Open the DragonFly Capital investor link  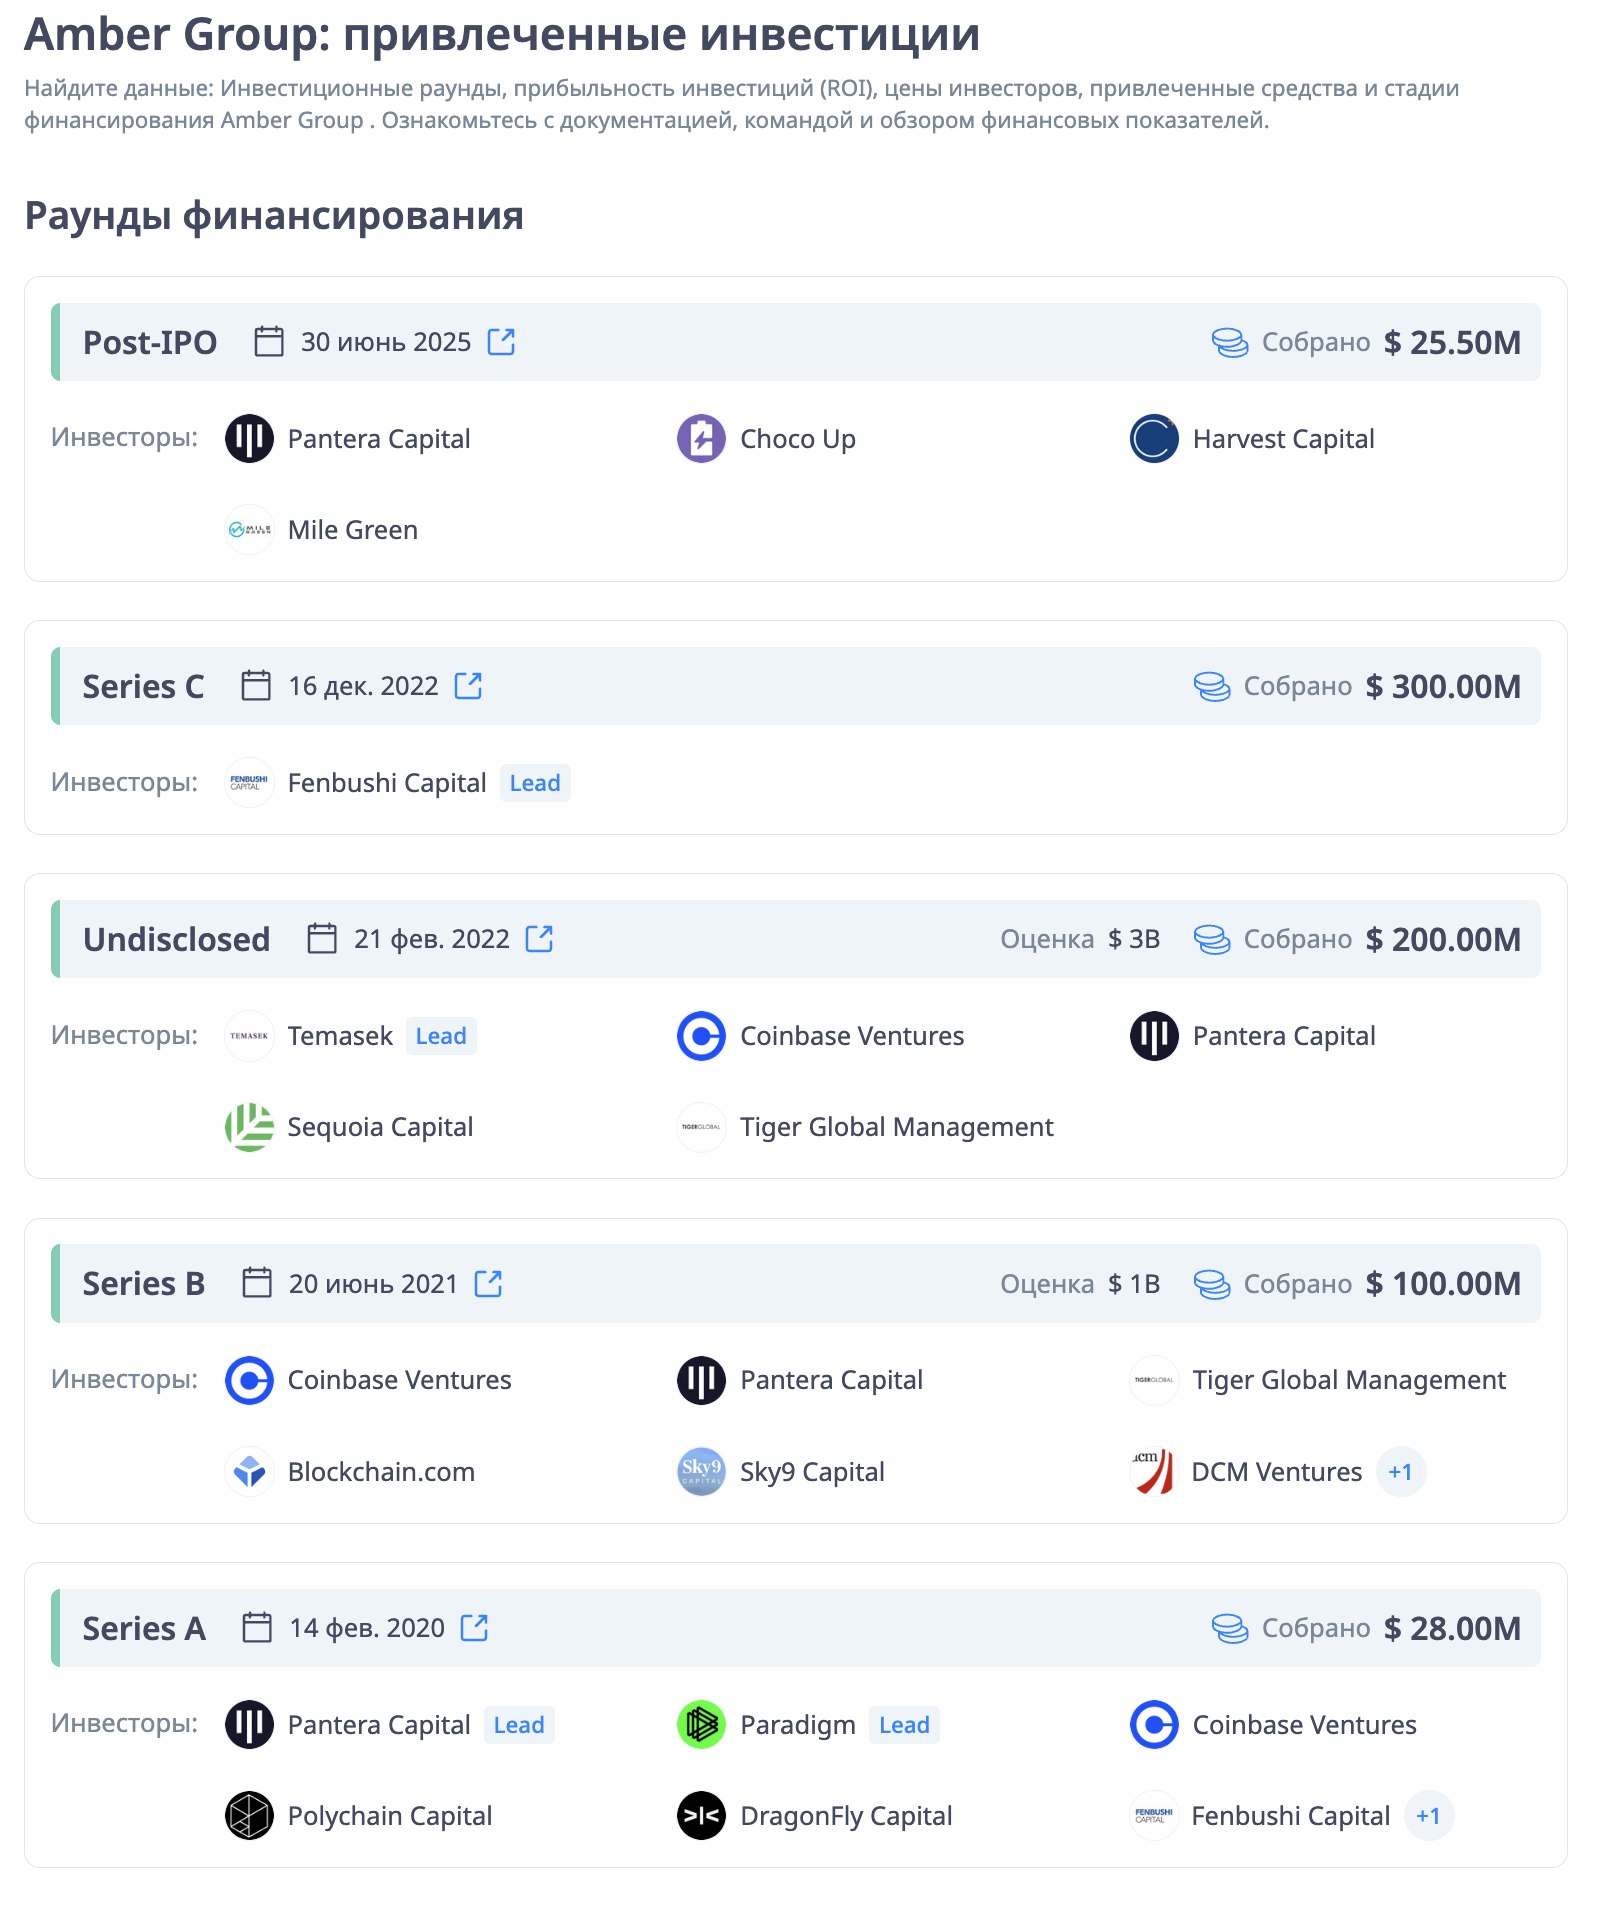[x=846, y=1816]
